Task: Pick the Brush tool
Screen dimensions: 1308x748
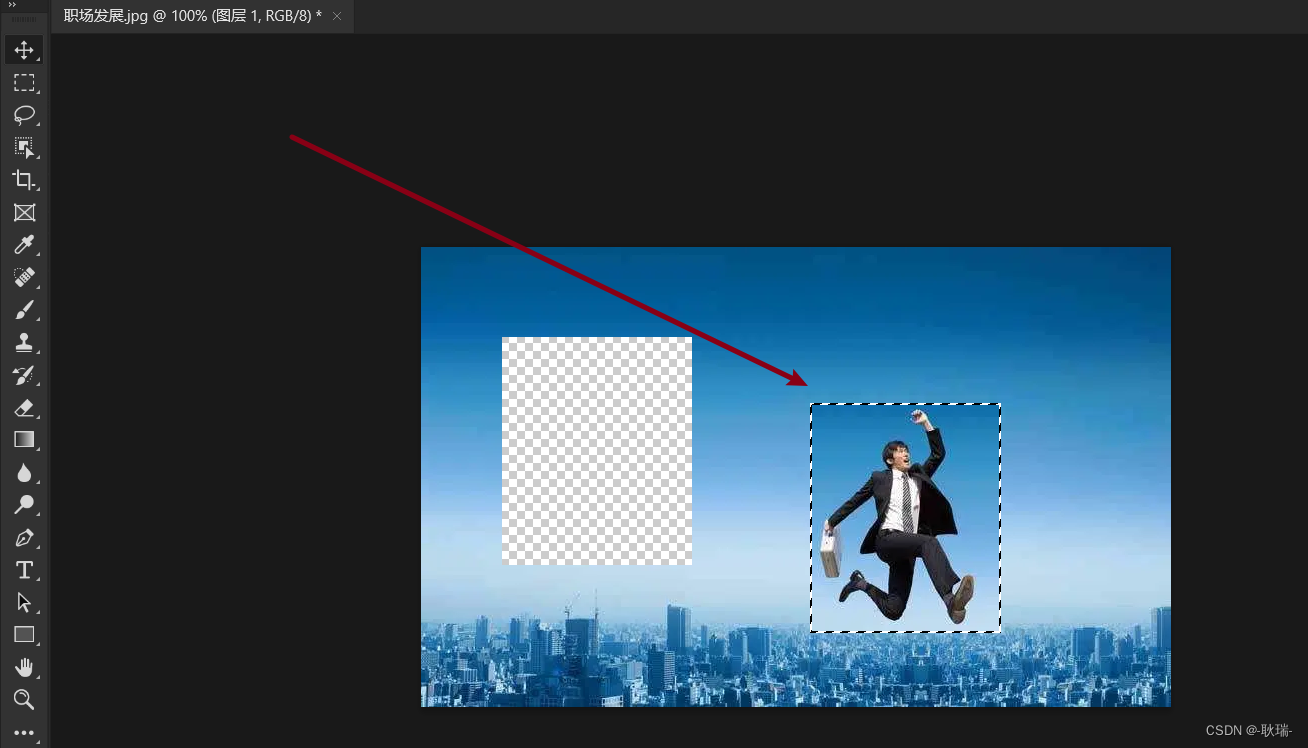Action: point(24,310)
